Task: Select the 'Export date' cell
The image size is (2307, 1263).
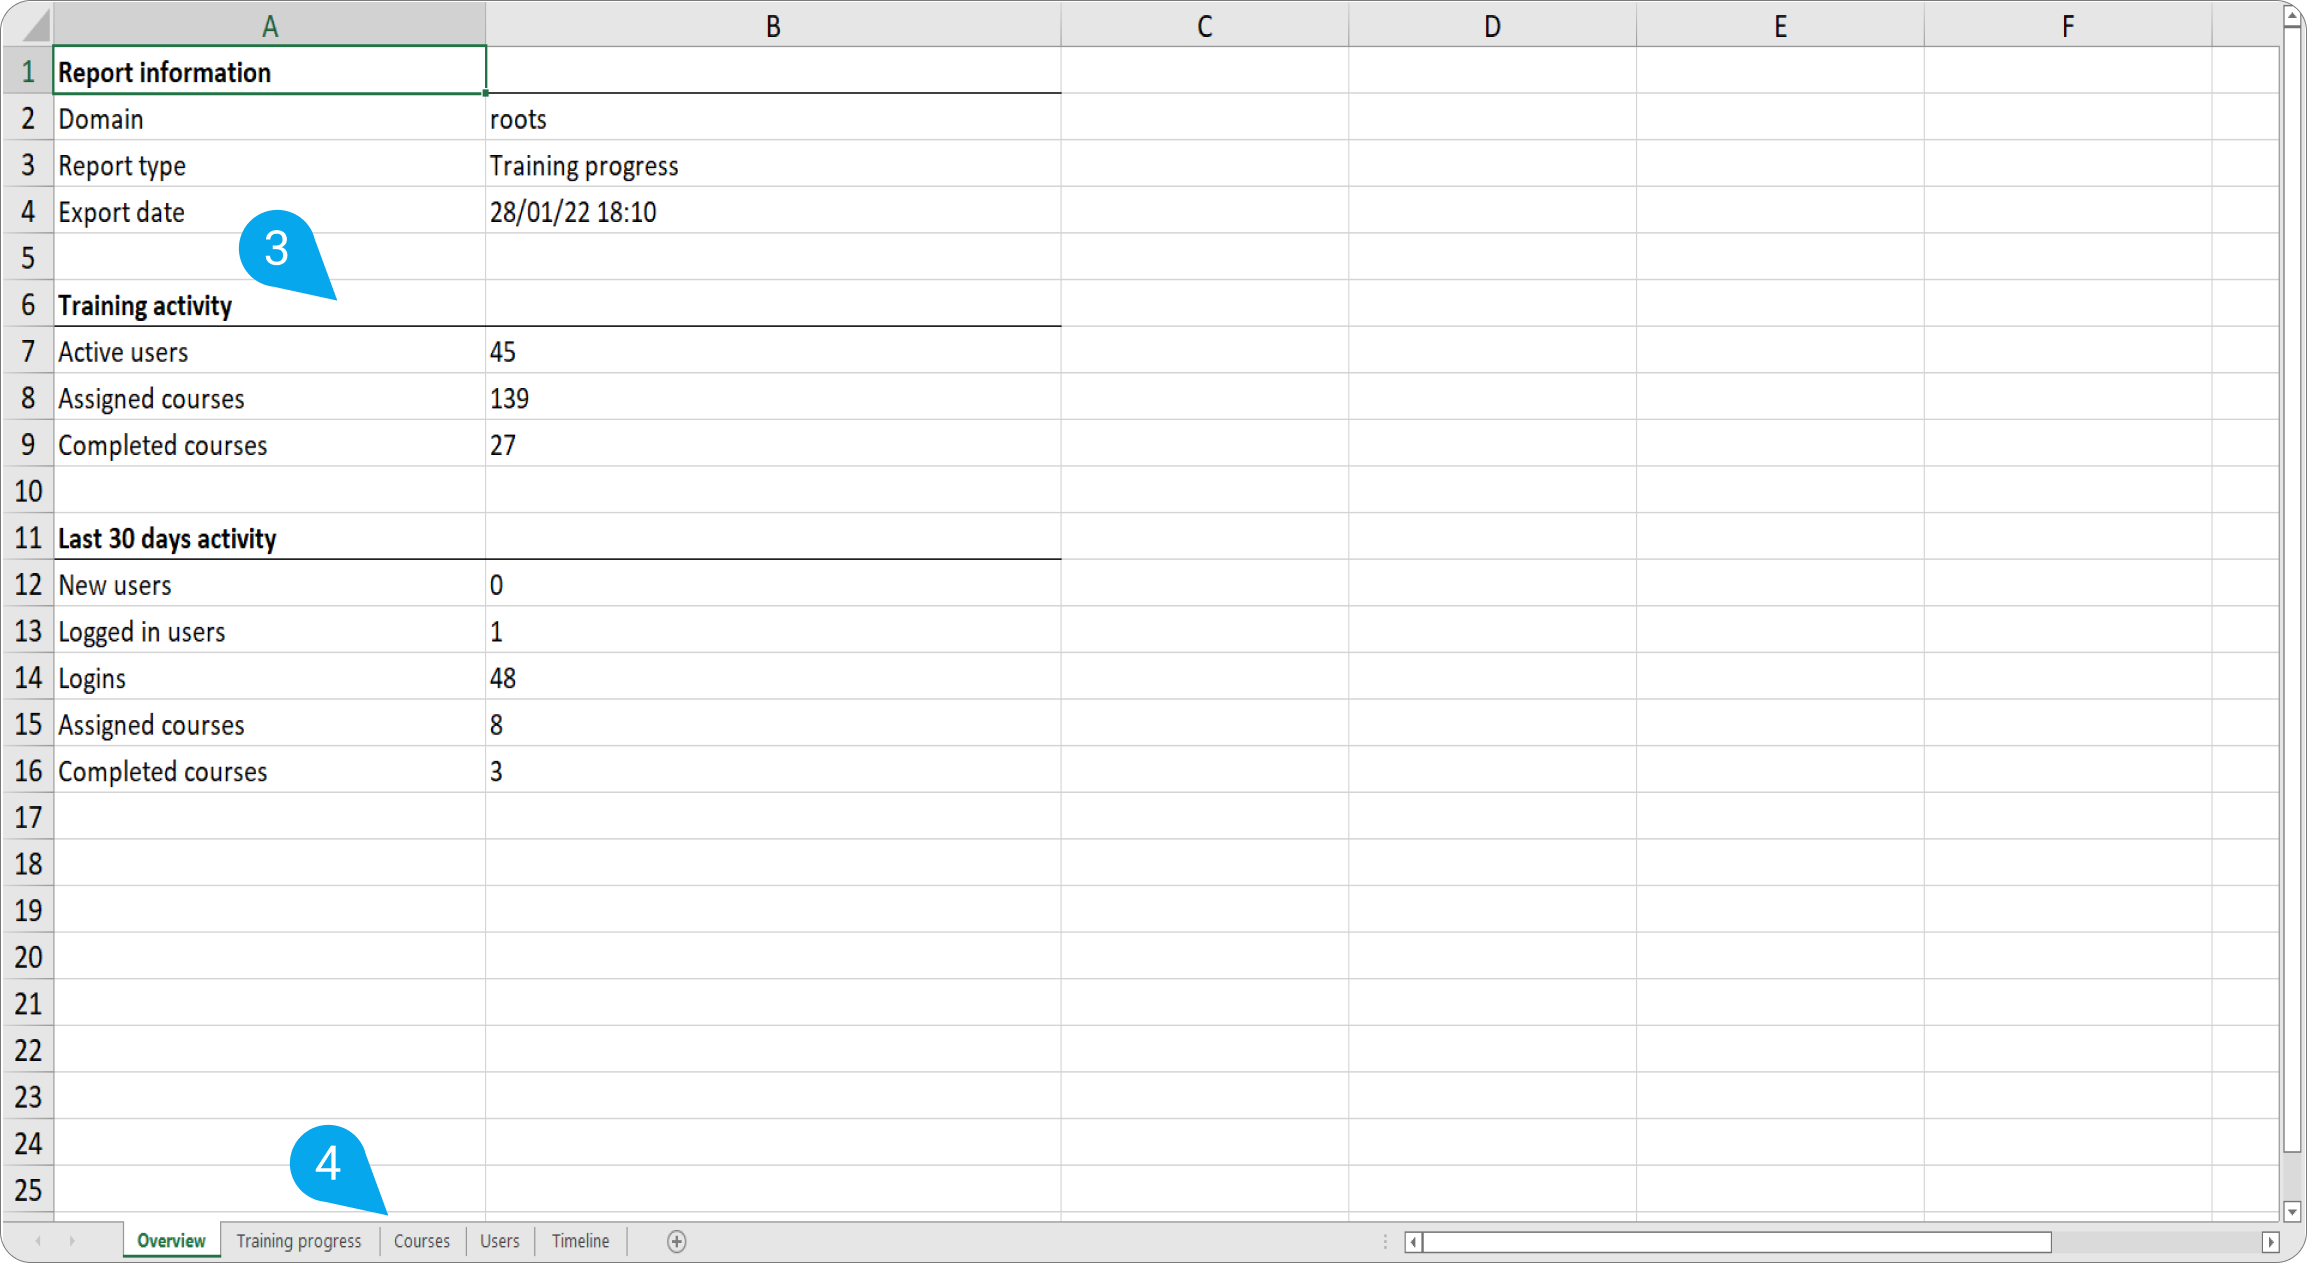Action: [270, 212]
